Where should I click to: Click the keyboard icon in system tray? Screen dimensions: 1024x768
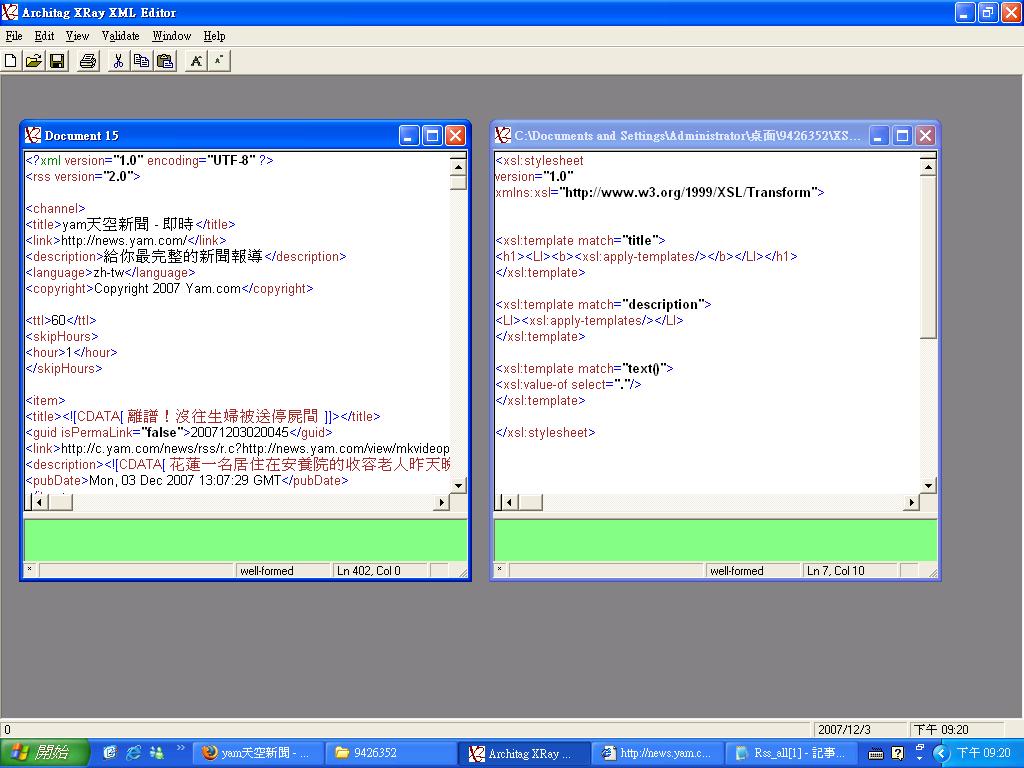[x=876, y=754]
